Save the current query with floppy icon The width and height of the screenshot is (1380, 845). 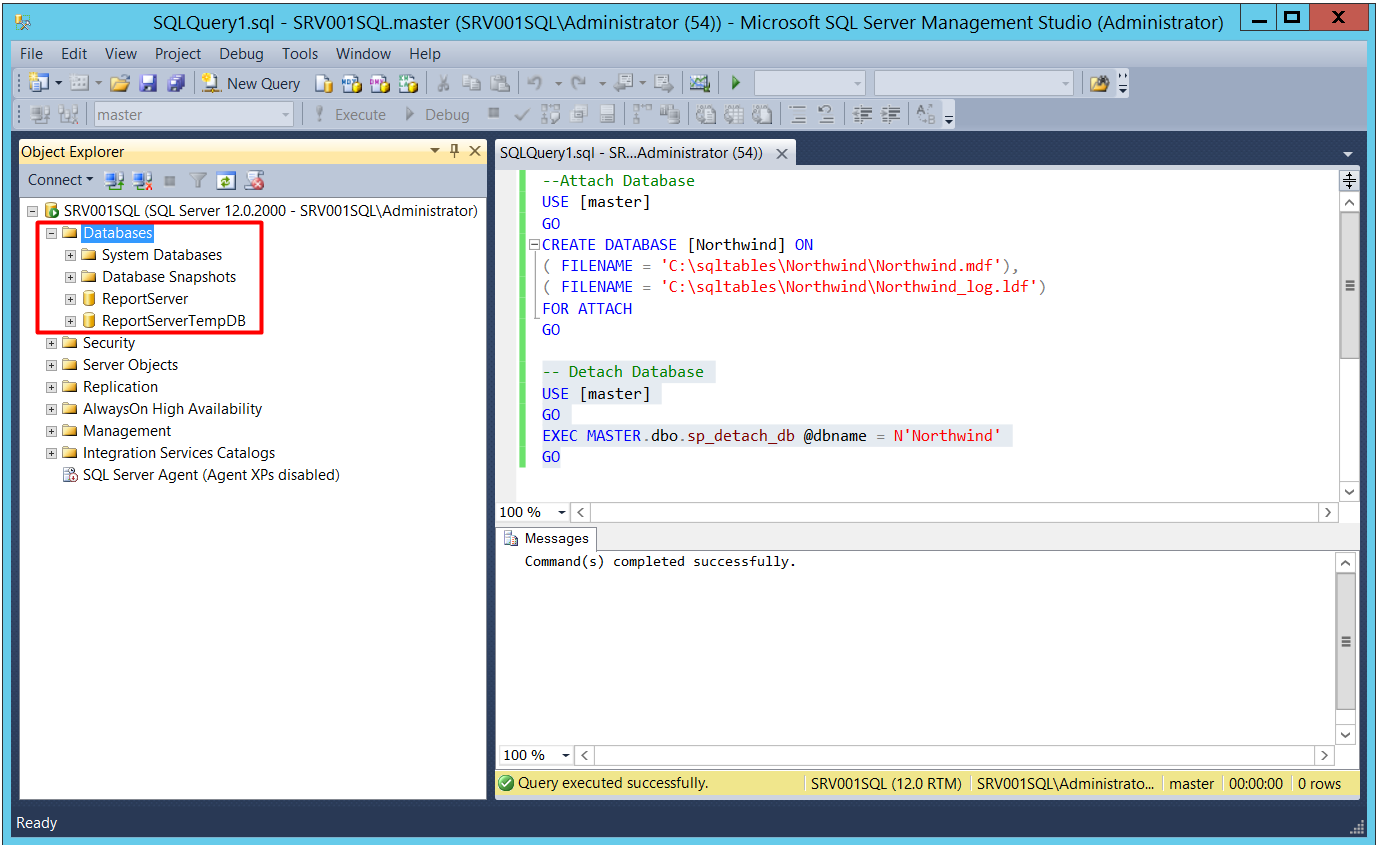pyautogui.click(x=148, y=83)
